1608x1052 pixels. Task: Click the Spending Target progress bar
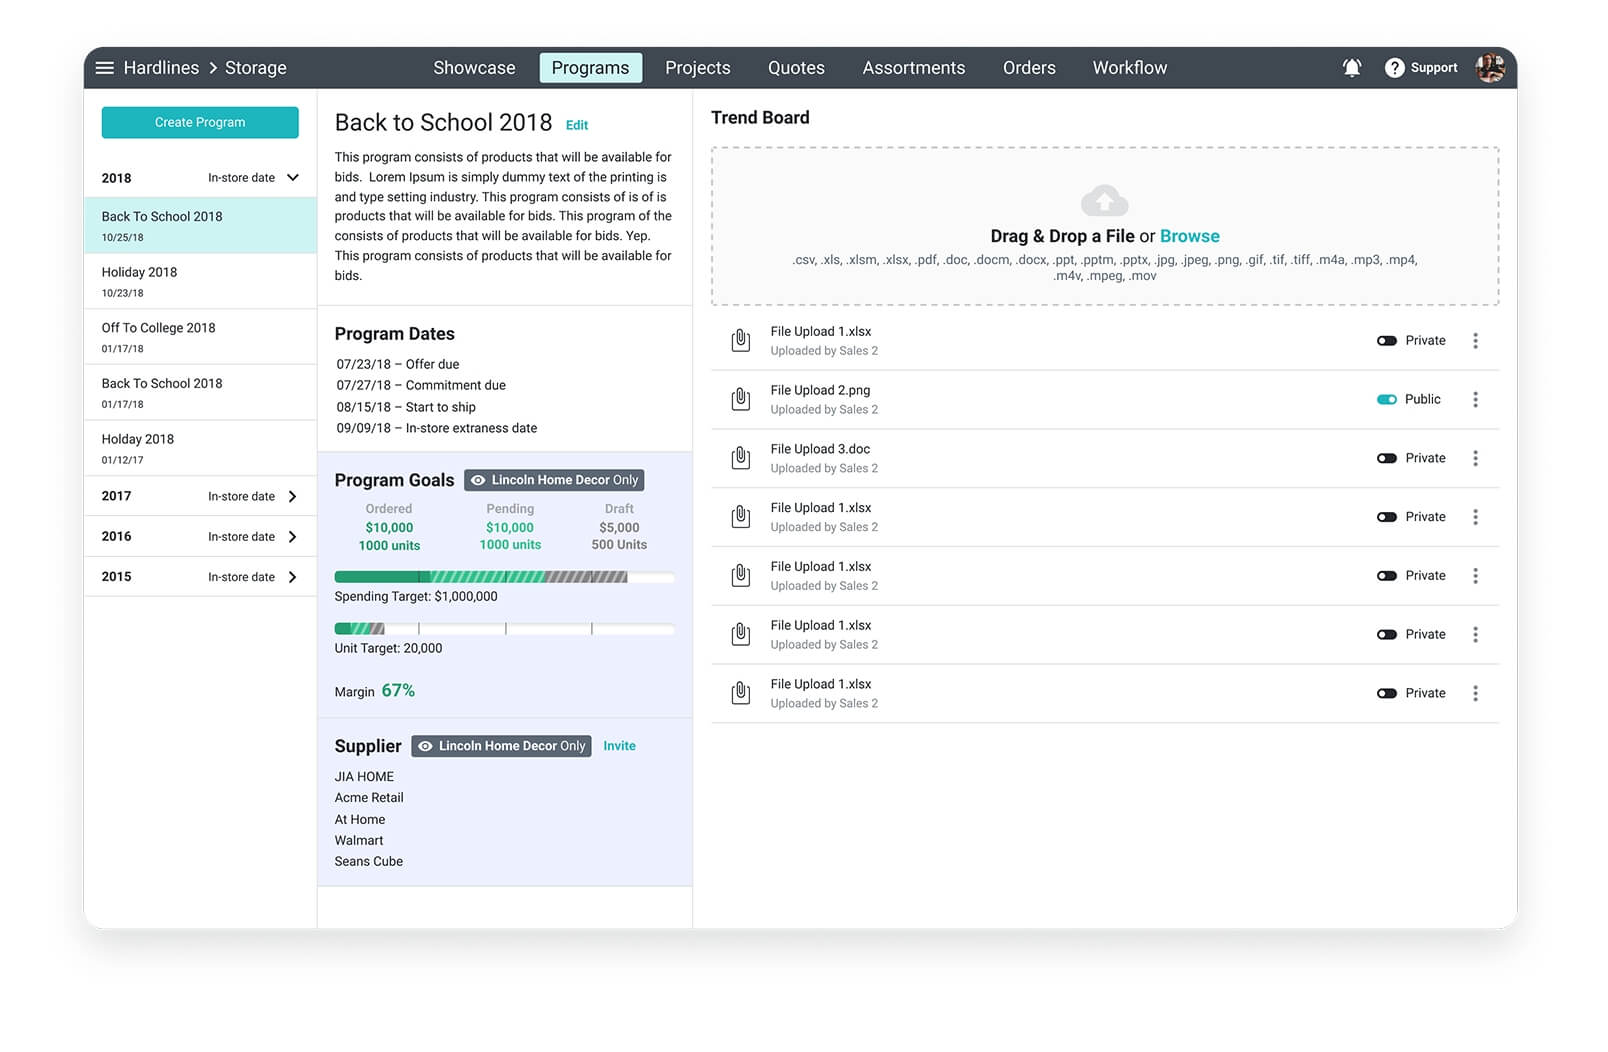505,577
